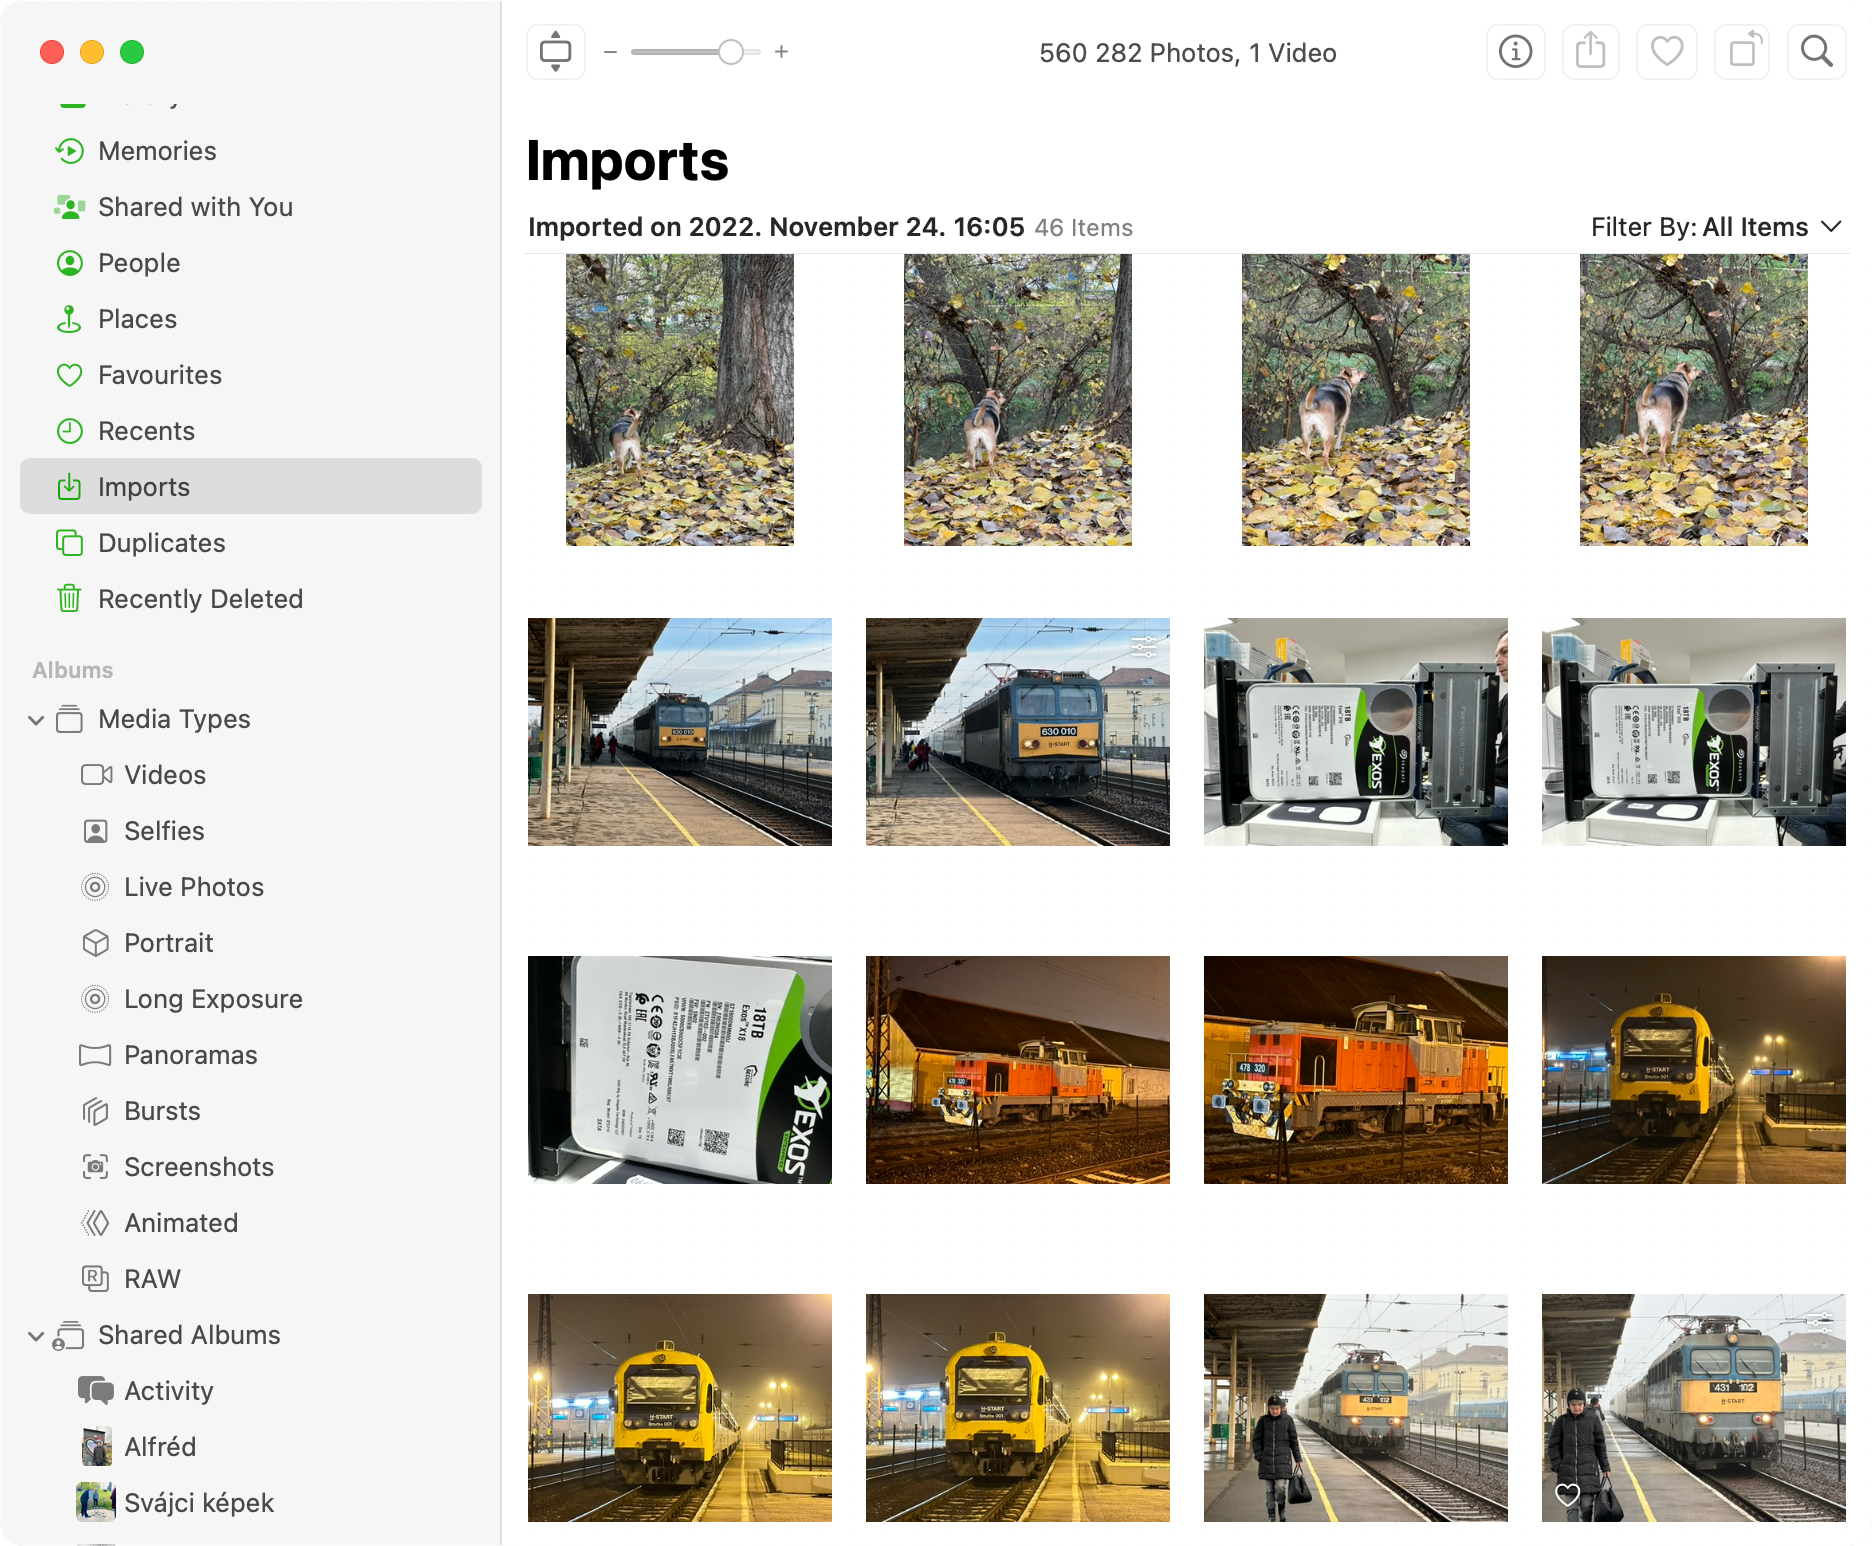This screenshot has height=1546, width=1872.
Task: Adjust the thumbnail zoom slider knob
Action: [x=731, y=52]
